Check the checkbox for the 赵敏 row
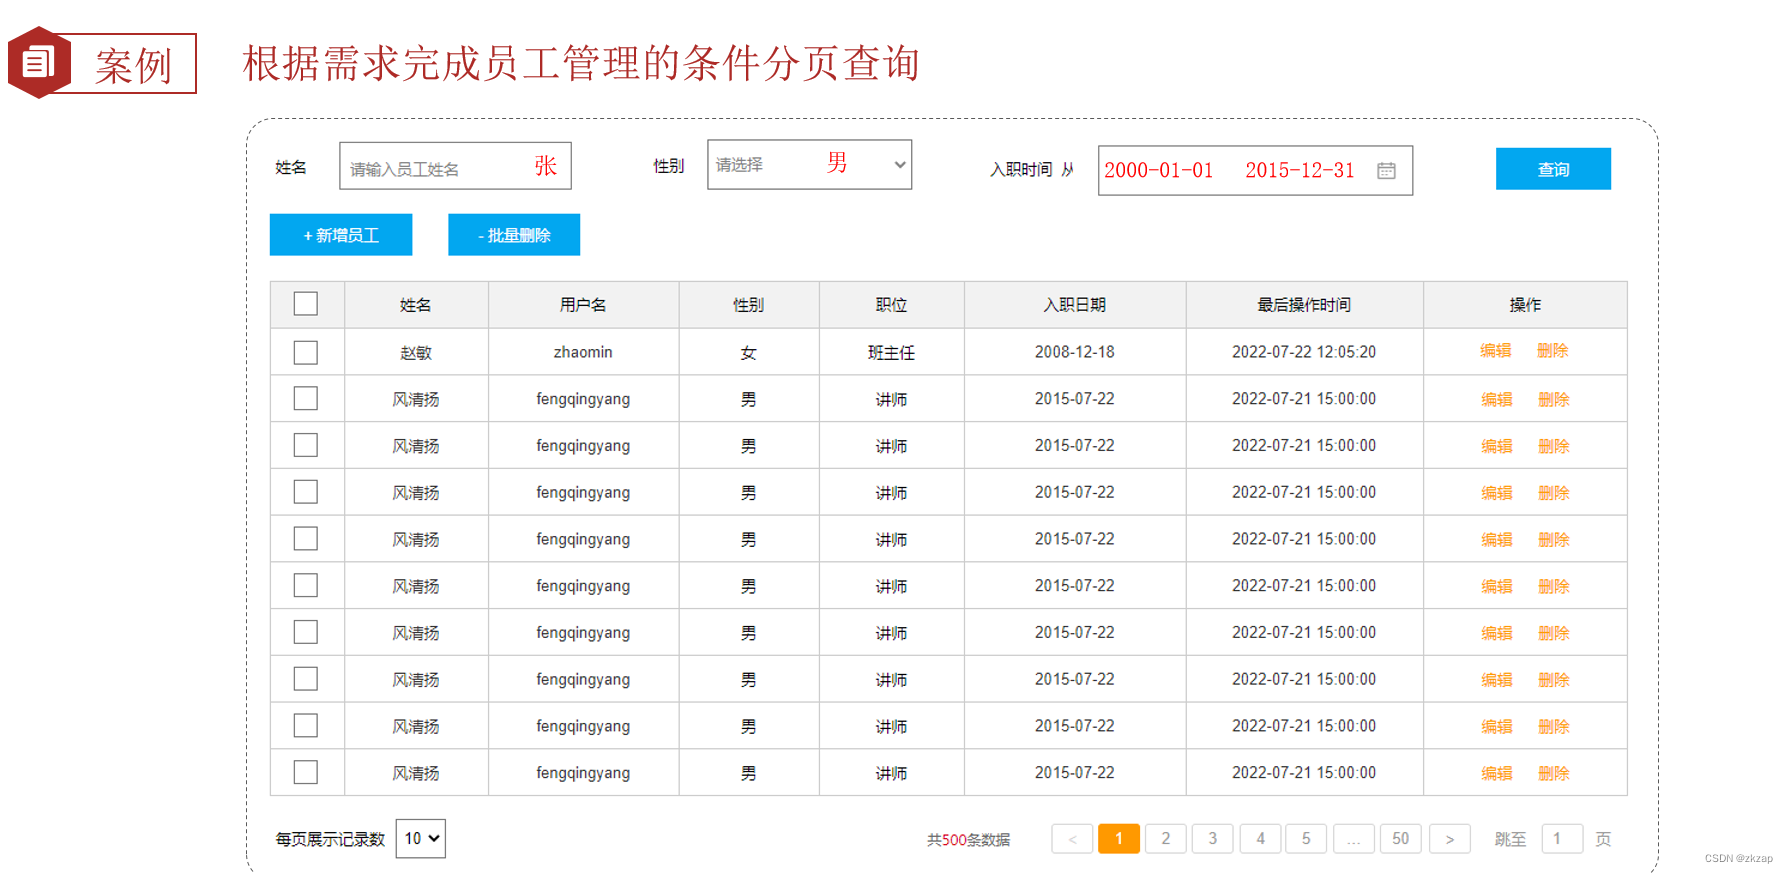The height and width of the screenshot is (873, 1788). (x=306, y=352)
